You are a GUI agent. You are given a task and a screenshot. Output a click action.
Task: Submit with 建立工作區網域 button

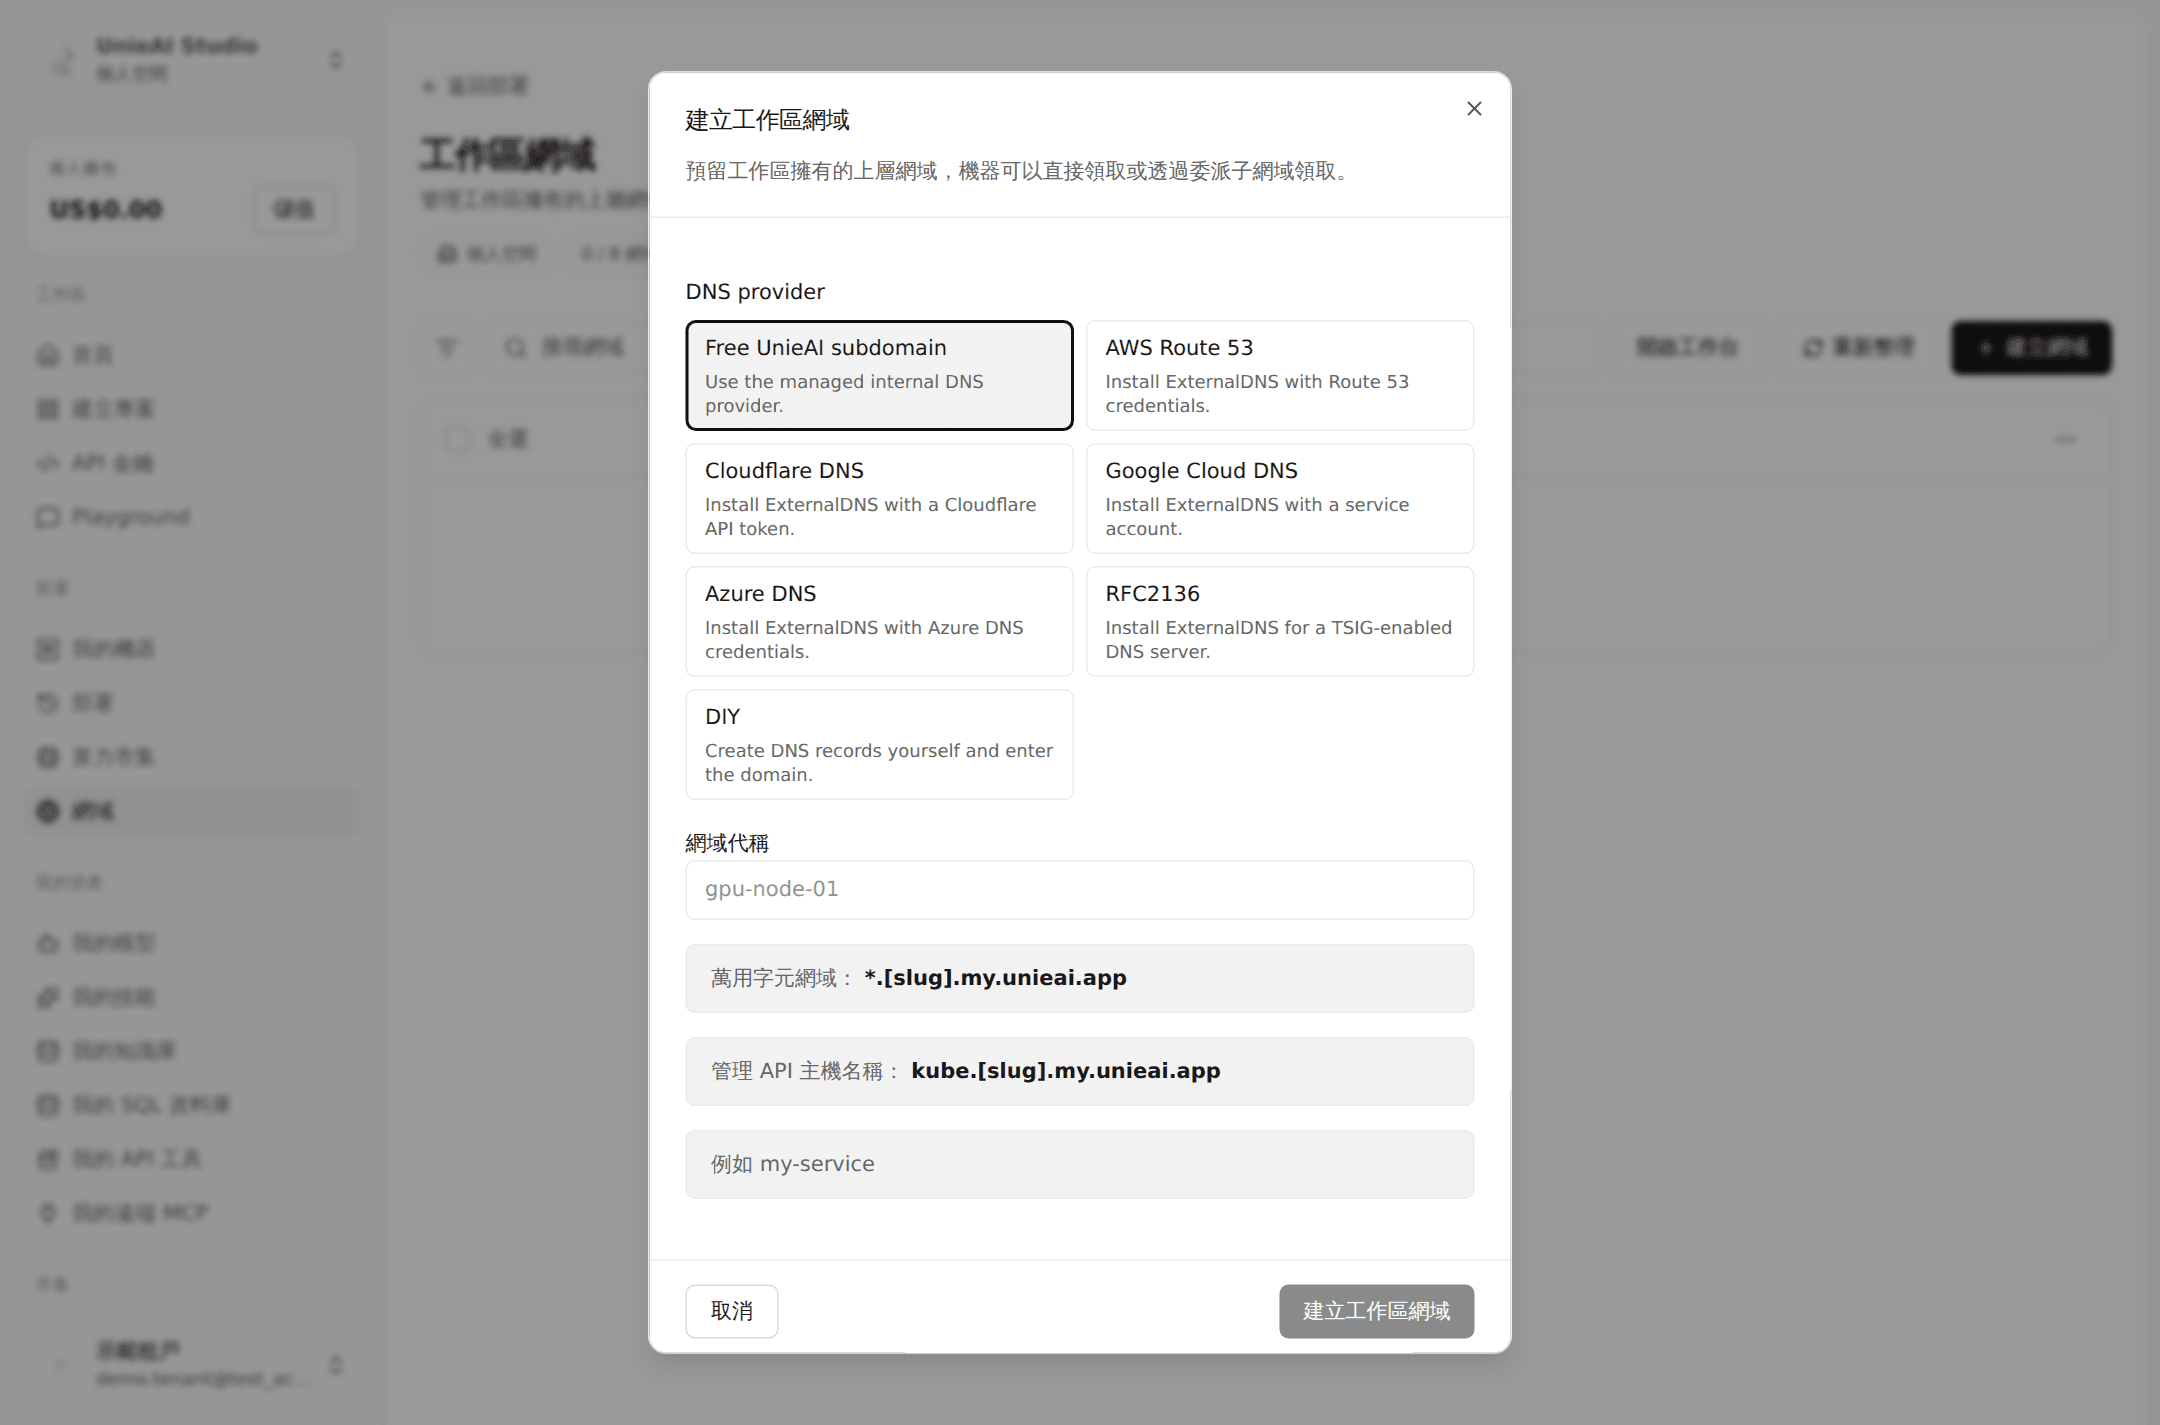click(x=1376, y=1311)
